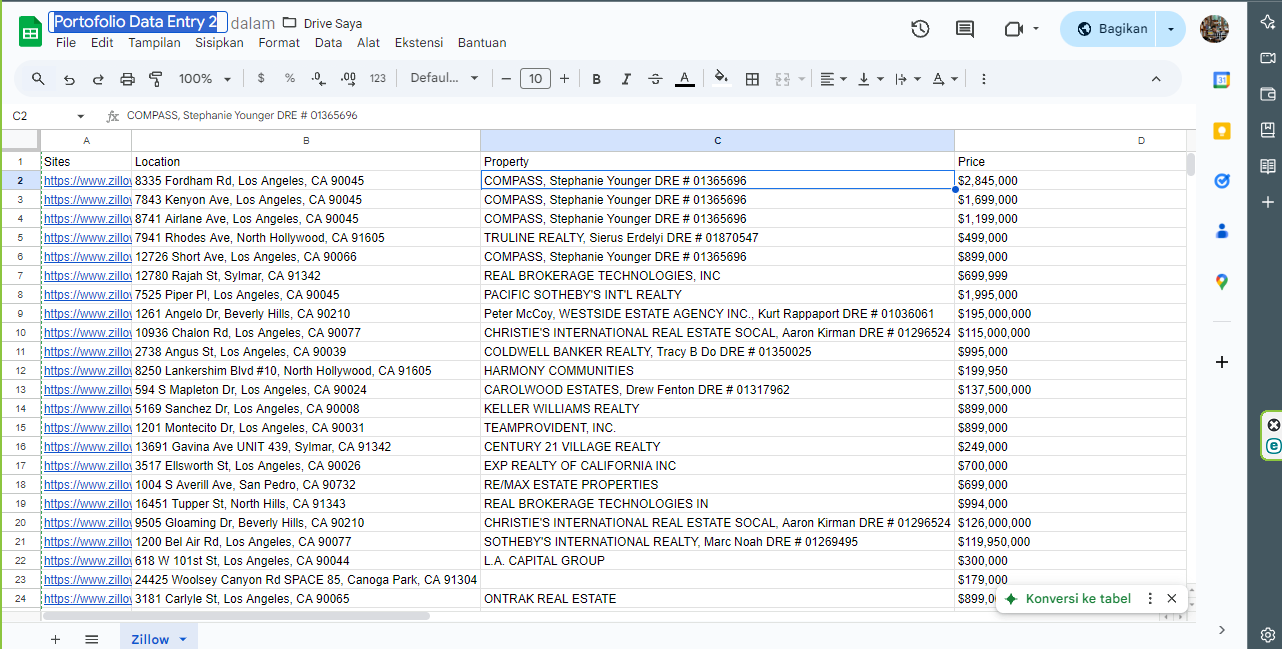Image resolution: width=1282 pixels, height=649 pixels.
Task: Open Gemini sparkle icon
Action: click(1267, 22)
